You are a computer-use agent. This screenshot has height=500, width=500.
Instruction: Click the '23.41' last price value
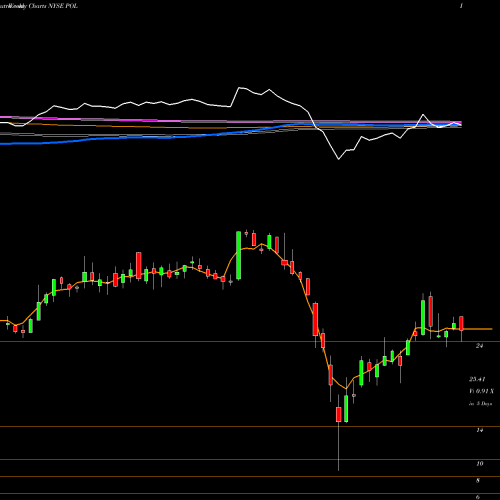(x=477, y=379)
